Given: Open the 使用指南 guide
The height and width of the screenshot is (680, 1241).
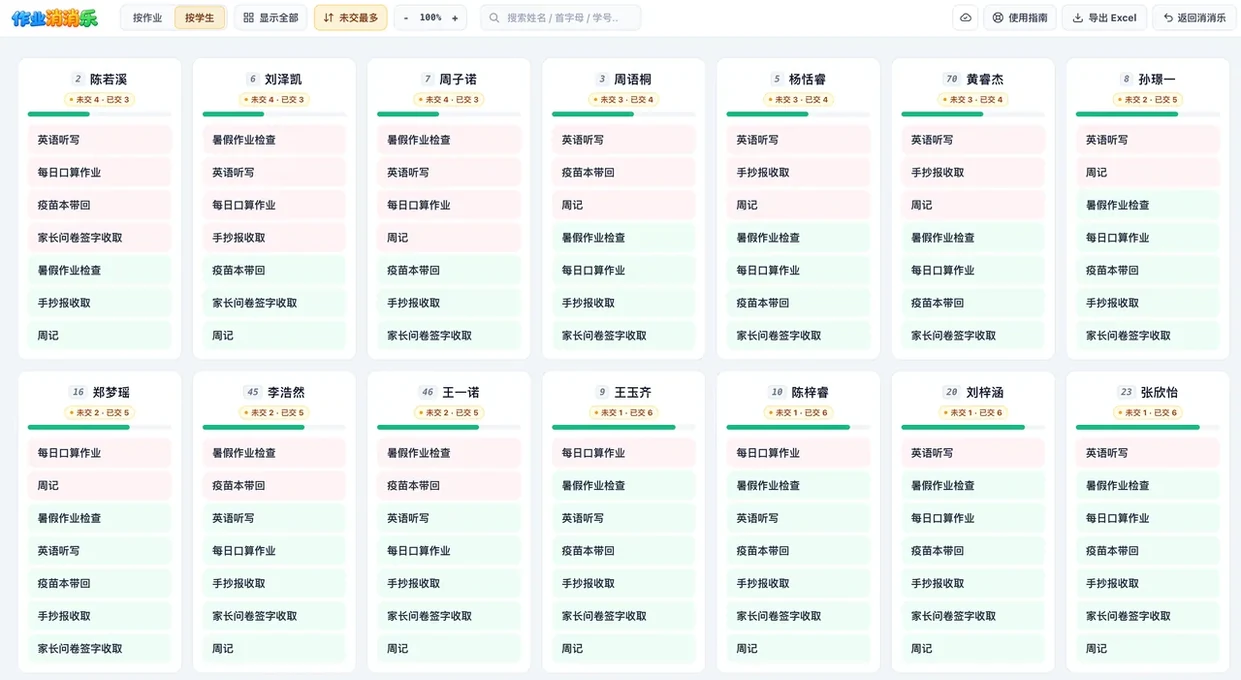Looking at the screenshot, I should coord(1020,18).
